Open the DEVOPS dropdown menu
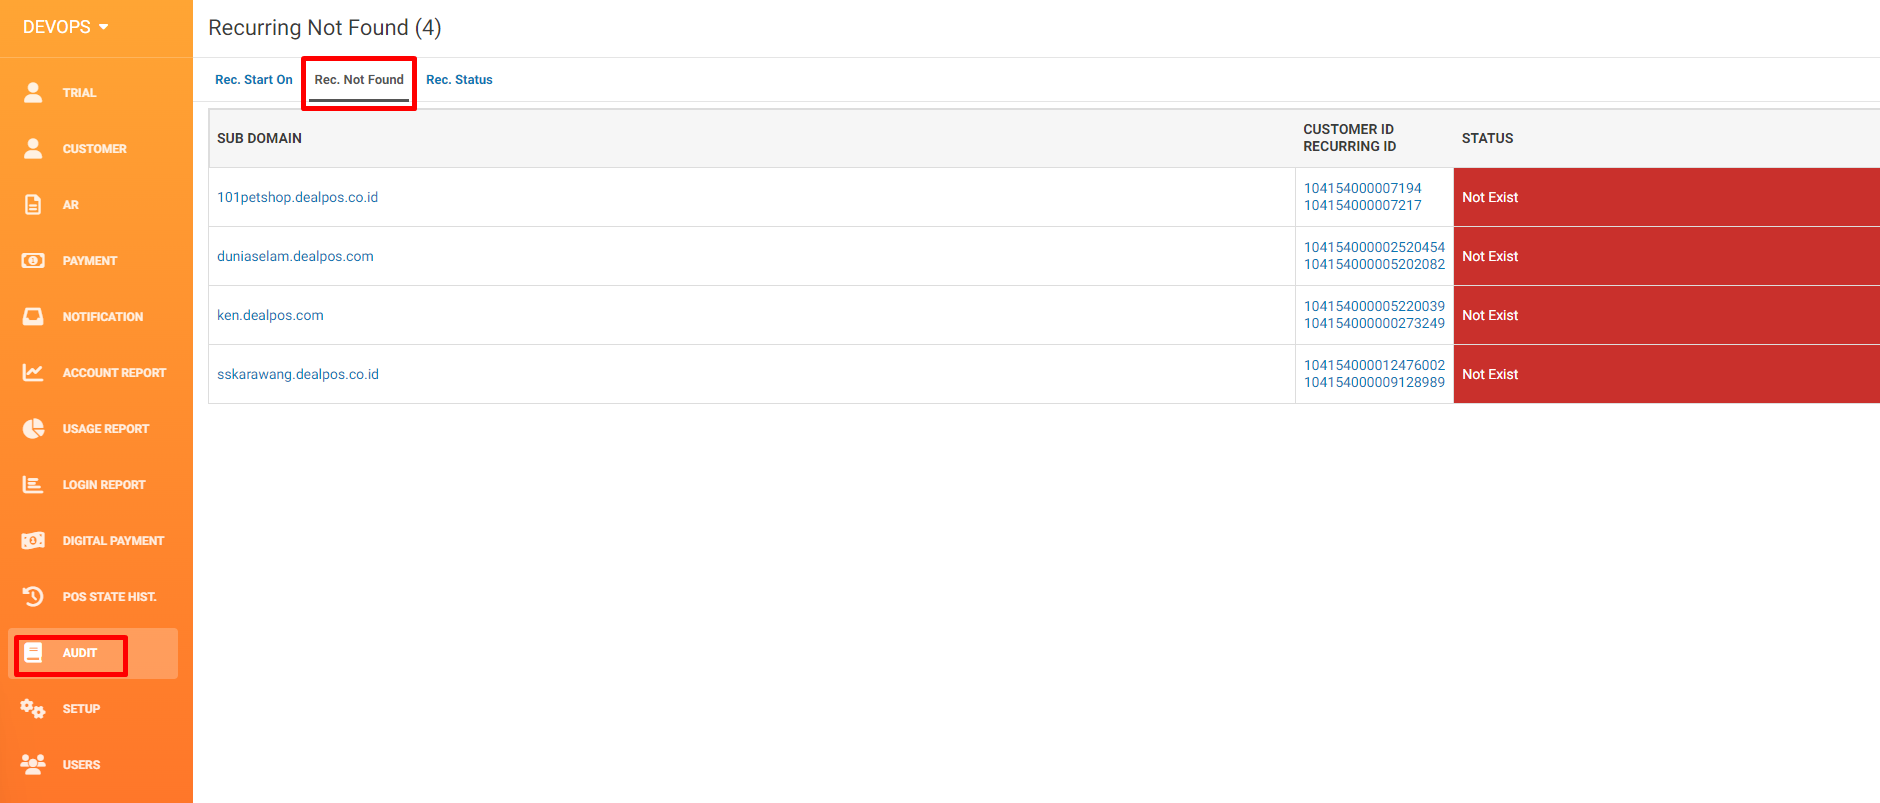The height and width of the screenshot is (803, 1880). tap(66, 27)
